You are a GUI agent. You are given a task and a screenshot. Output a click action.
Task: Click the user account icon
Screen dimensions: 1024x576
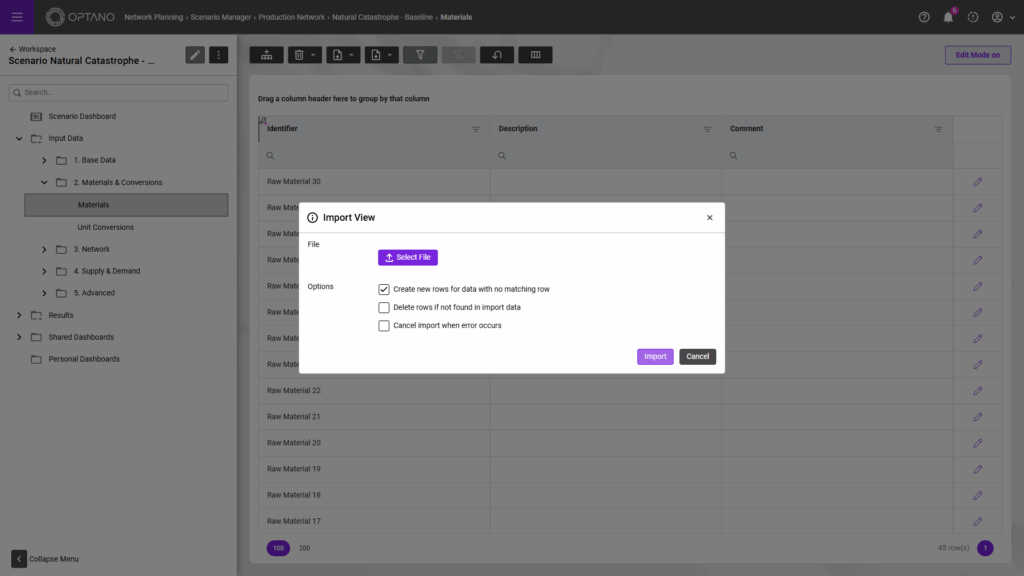pos(996,17)
